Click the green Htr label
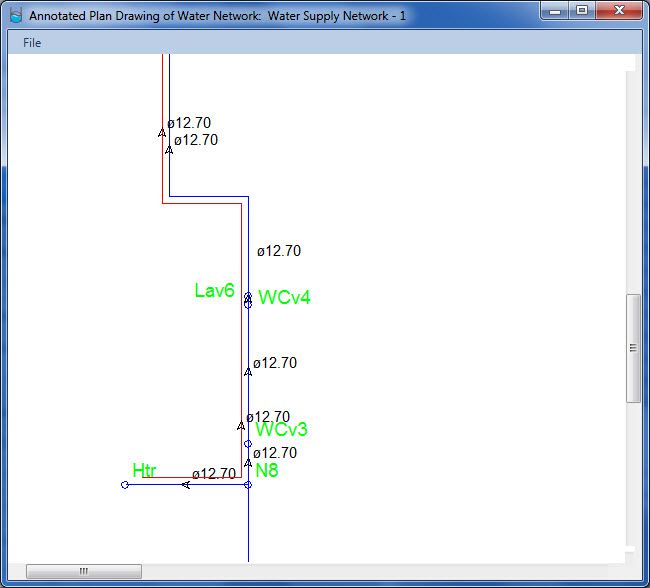Viewport: 650px width, 588px height. pyautogui.click(x=144, y=470)
